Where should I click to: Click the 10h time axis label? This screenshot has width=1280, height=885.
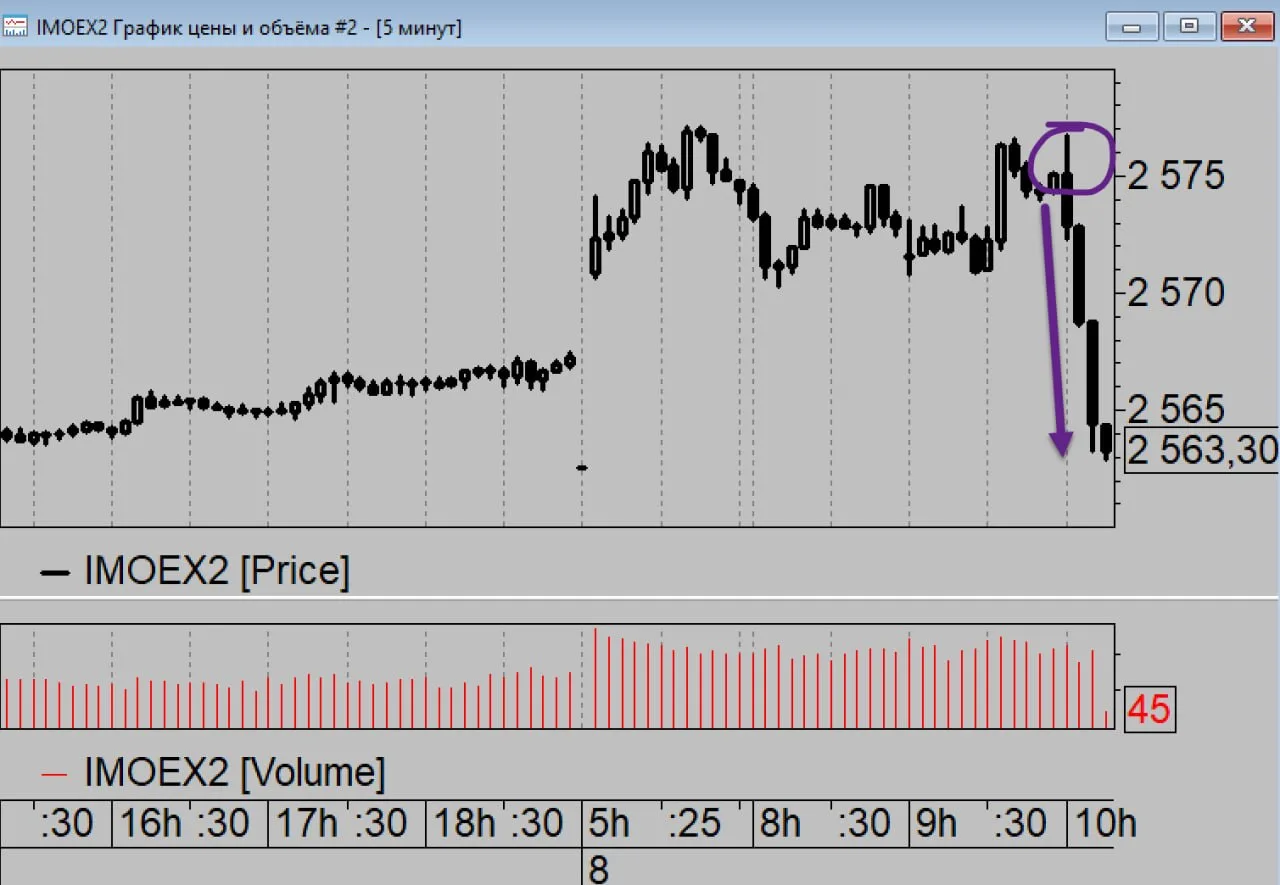click(x=1105, y=824)
